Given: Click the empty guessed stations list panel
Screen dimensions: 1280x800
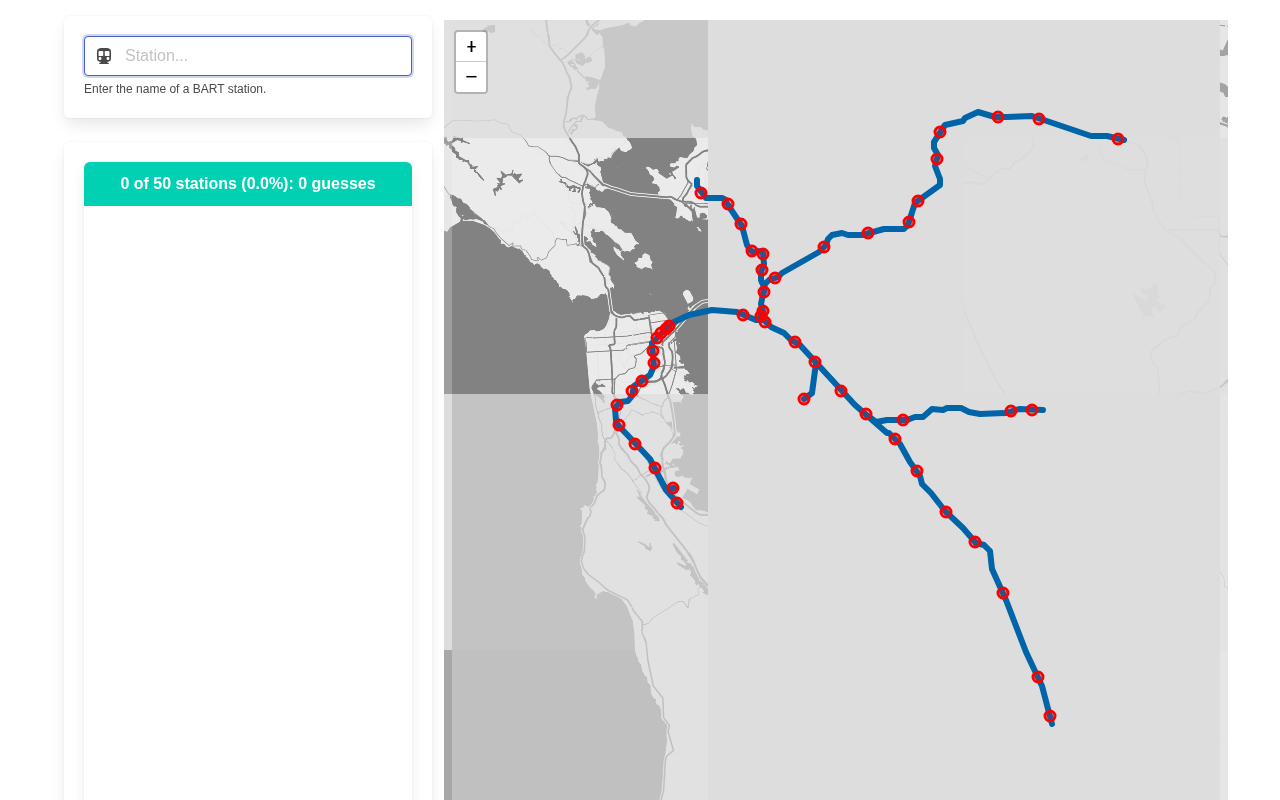Looking at the screenshot, I should coord(248,500).
